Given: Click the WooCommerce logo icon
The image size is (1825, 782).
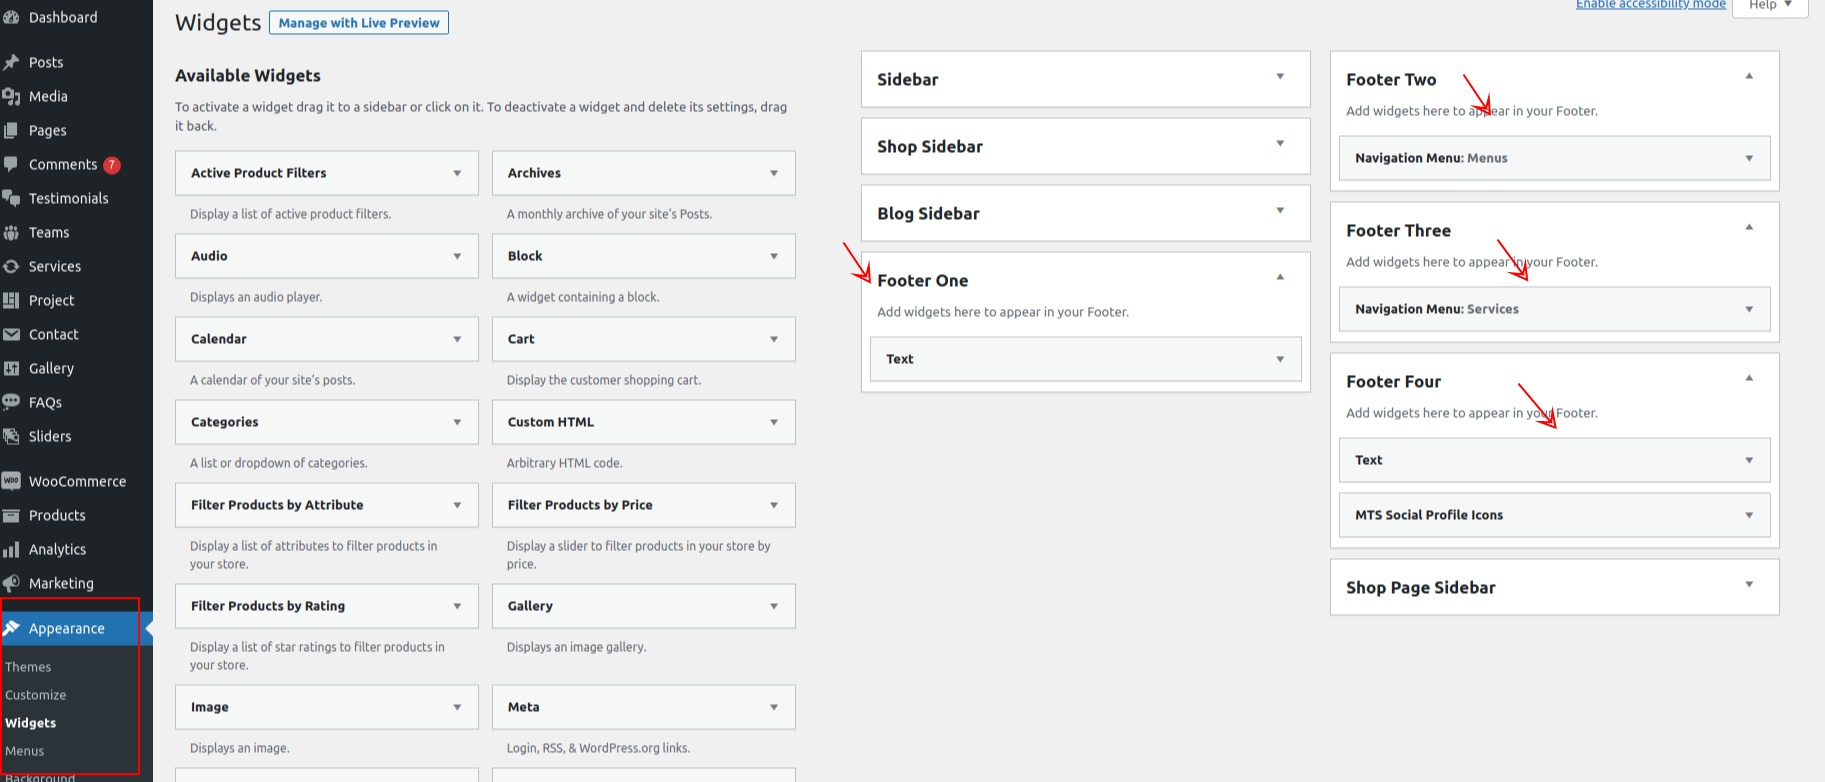Looking at the screenshot, I should [11, 481].
